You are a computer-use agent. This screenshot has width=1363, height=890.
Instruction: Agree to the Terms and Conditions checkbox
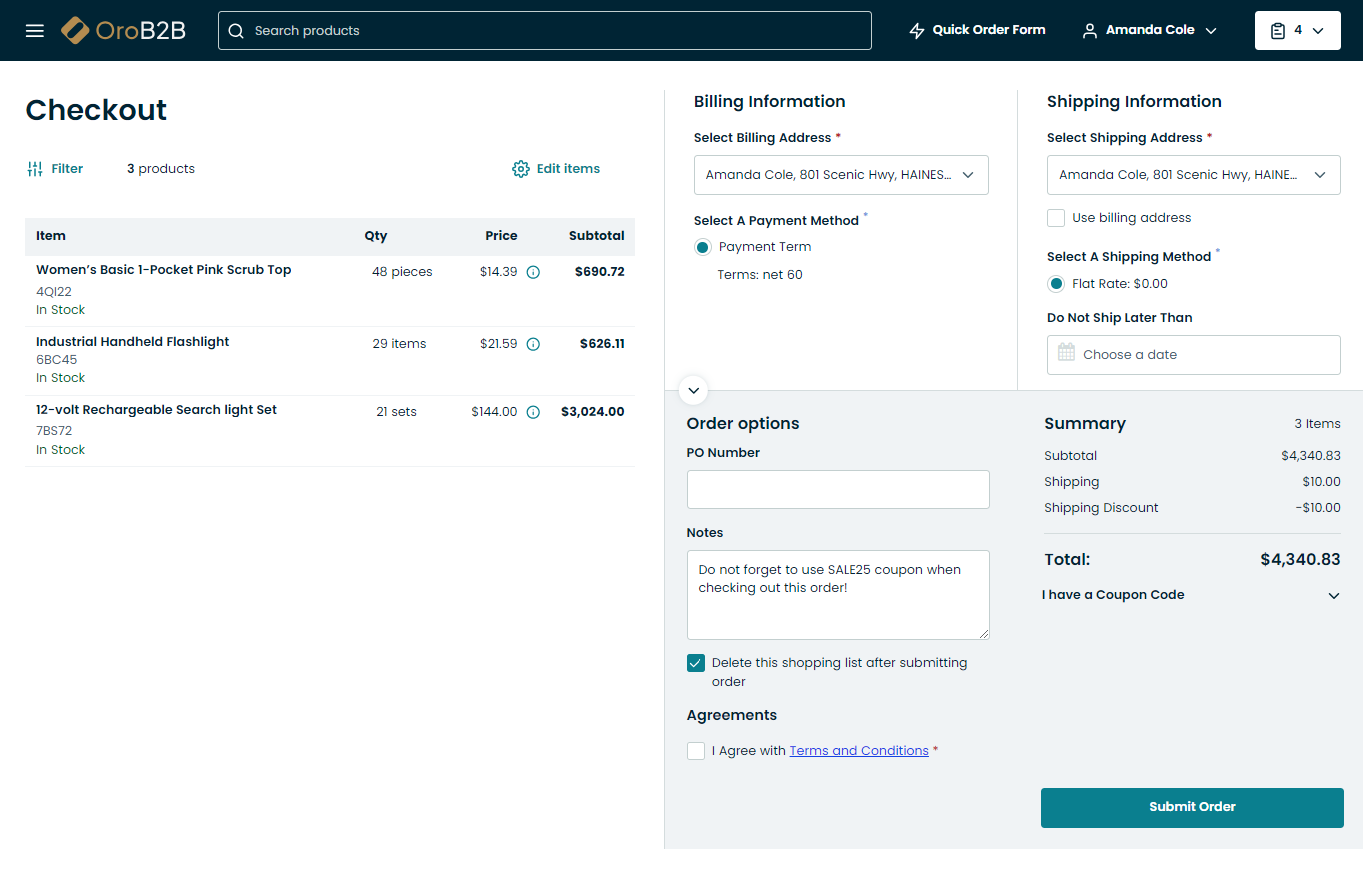tap(696, 751)
